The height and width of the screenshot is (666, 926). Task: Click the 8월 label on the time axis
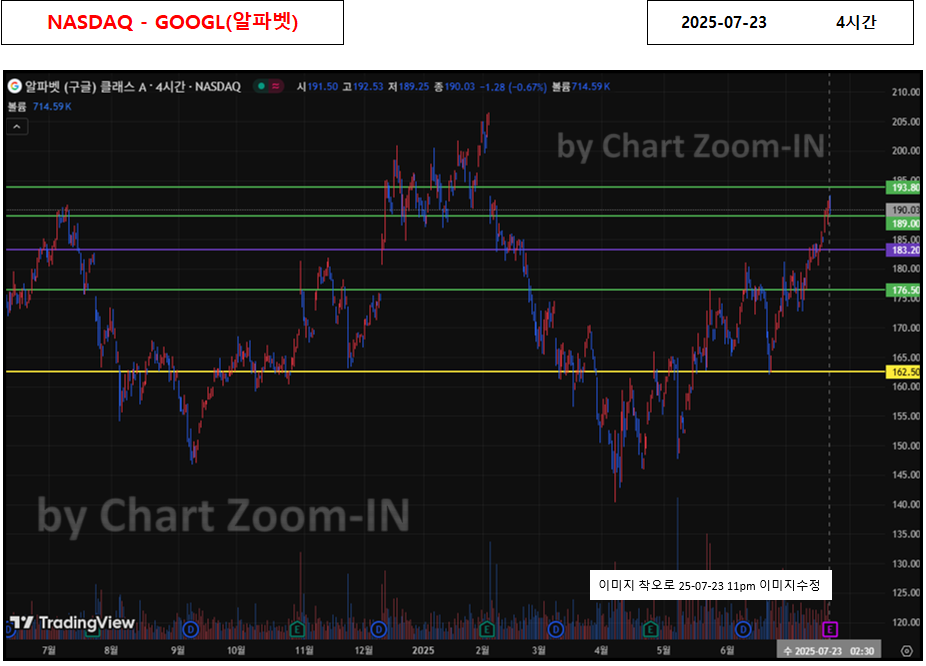click(x=110, y=650)
